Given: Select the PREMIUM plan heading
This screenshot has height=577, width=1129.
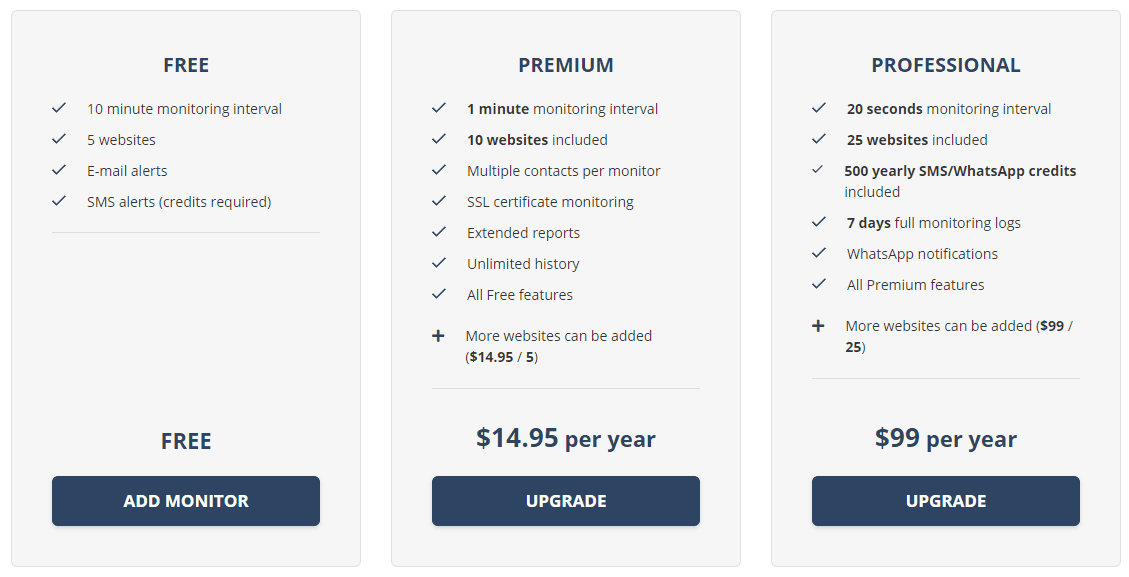Looking at the screenshot, I should click(x=566, y=65).
